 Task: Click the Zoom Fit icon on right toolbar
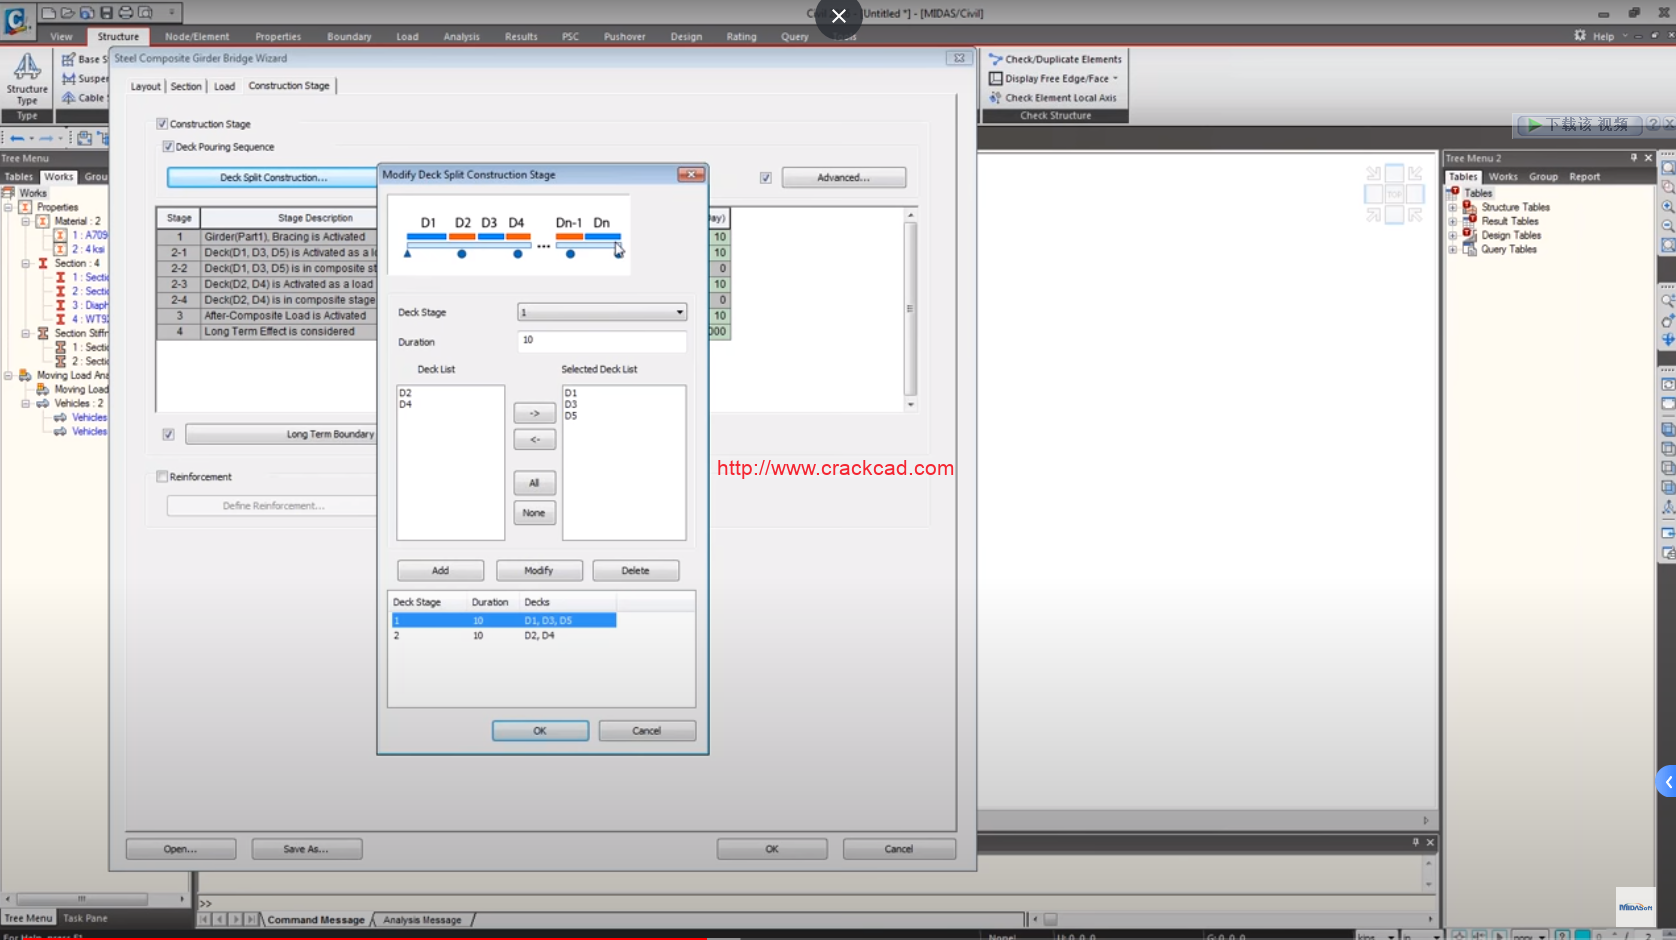1667,168
